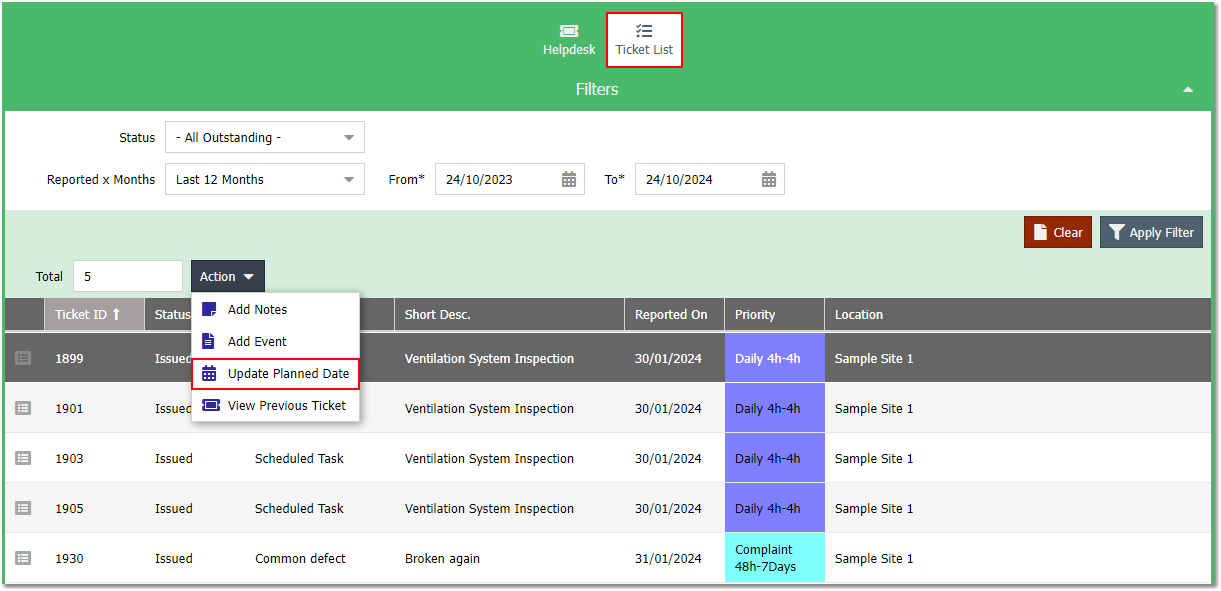Open the Reported x Months dropdown
1221x591 pixels.
pyautogui.click(x=265, y=179)
